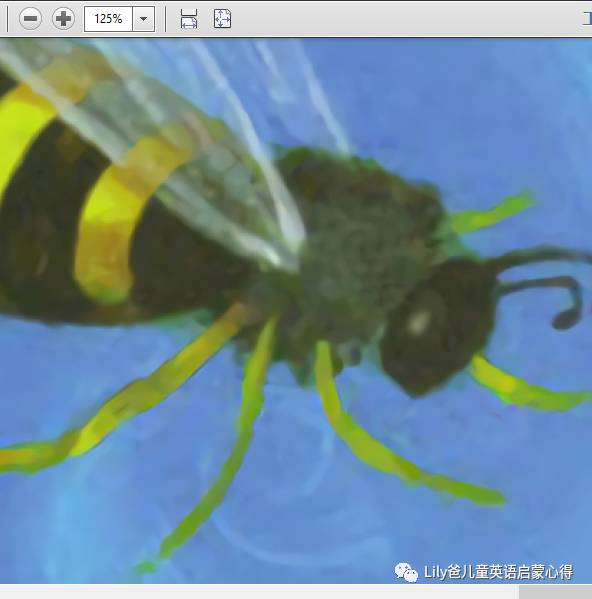Zoom in with the plus button

point(63,18)
